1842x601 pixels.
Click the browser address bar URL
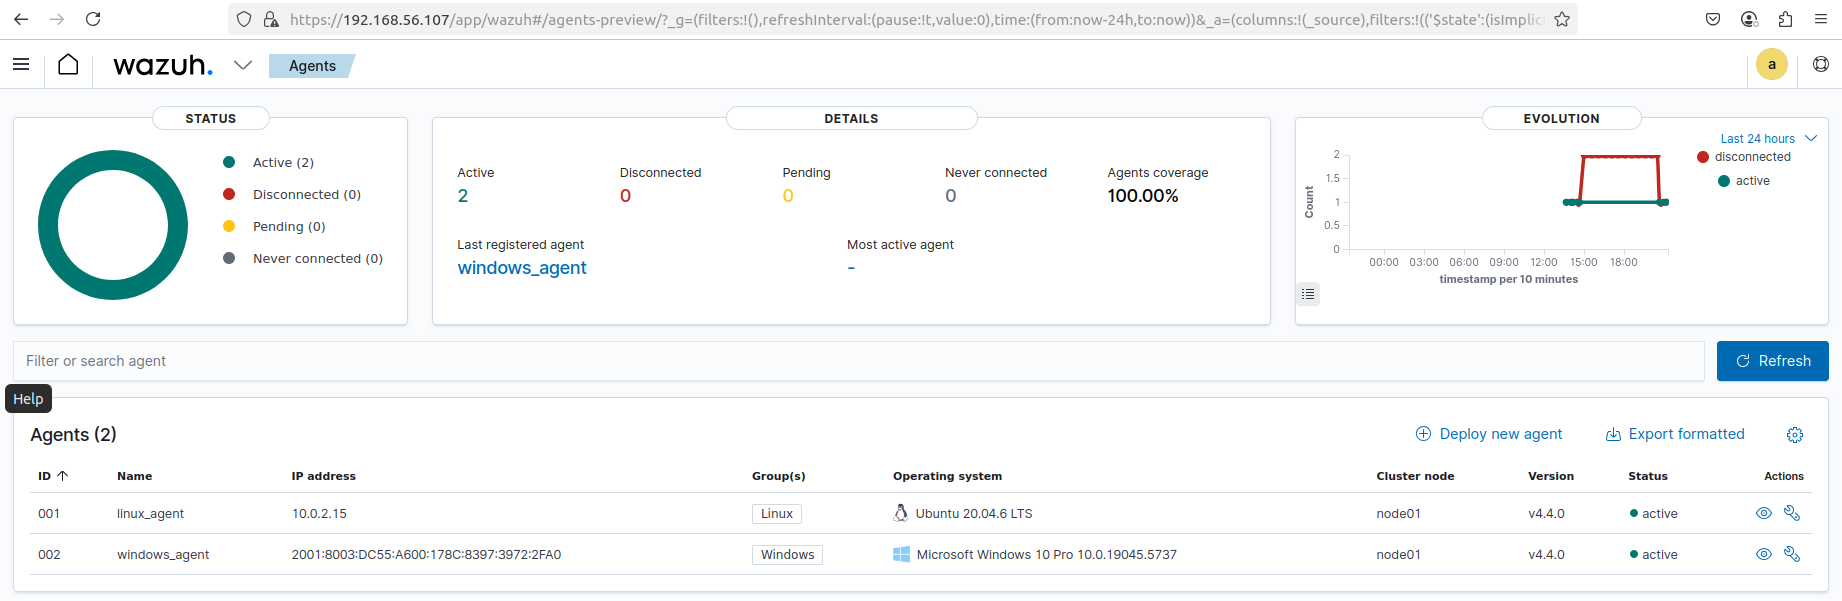915,19
